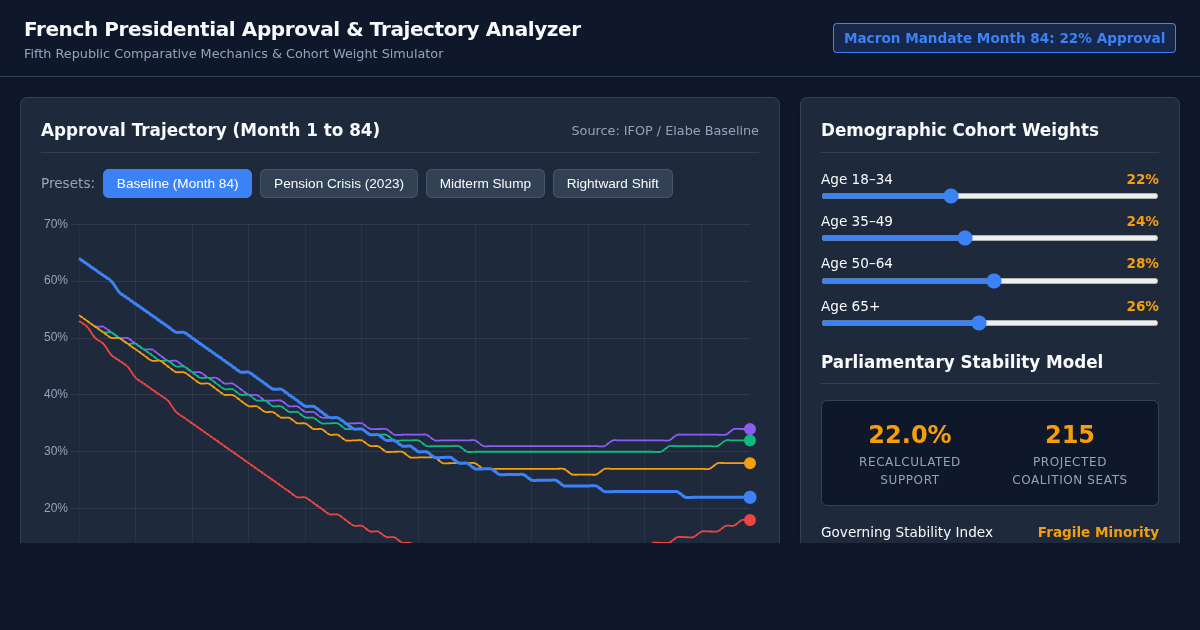
Task: Click the Age 35–49 24% value
Action: click(x=1142, y=221)
